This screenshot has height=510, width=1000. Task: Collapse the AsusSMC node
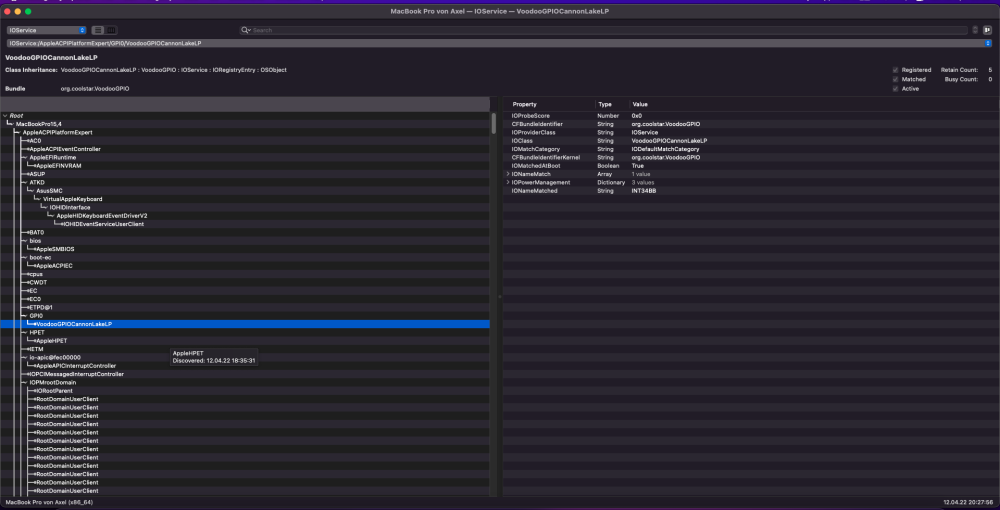[x=31, y=191]
